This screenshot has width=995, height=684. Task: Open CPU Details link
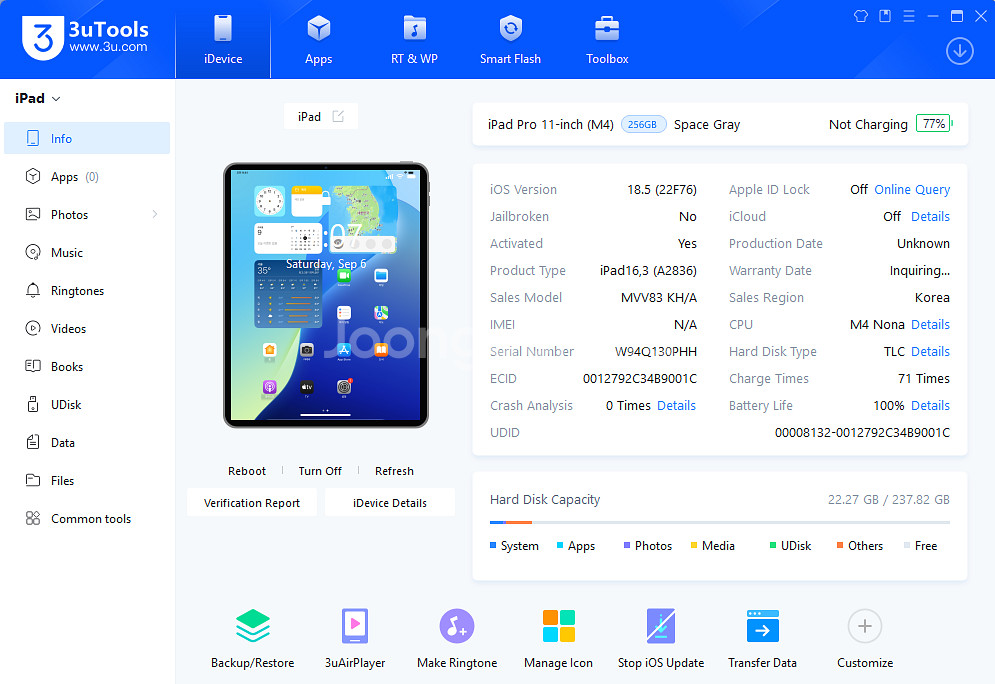click(930, 324)
